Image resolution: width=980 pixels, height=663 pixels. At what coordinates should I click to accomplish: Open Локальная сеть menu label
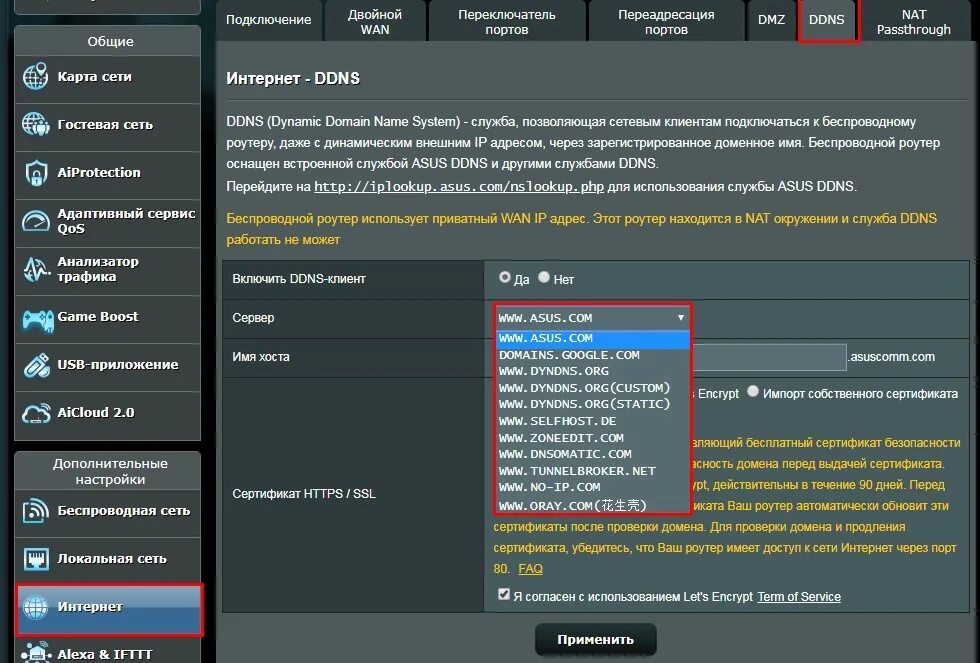(112, 559)
